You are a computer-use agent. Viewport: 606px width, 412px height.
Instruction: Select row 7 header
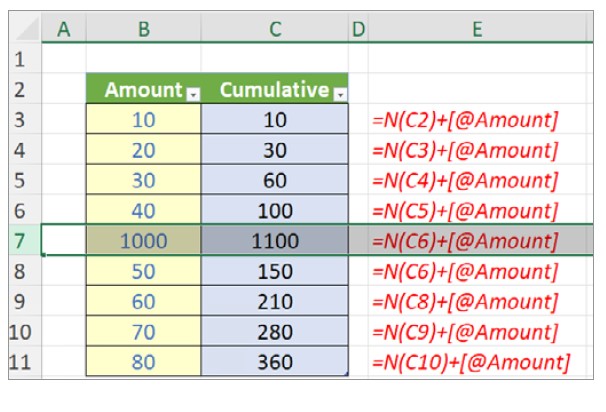[x=20, y=241]
